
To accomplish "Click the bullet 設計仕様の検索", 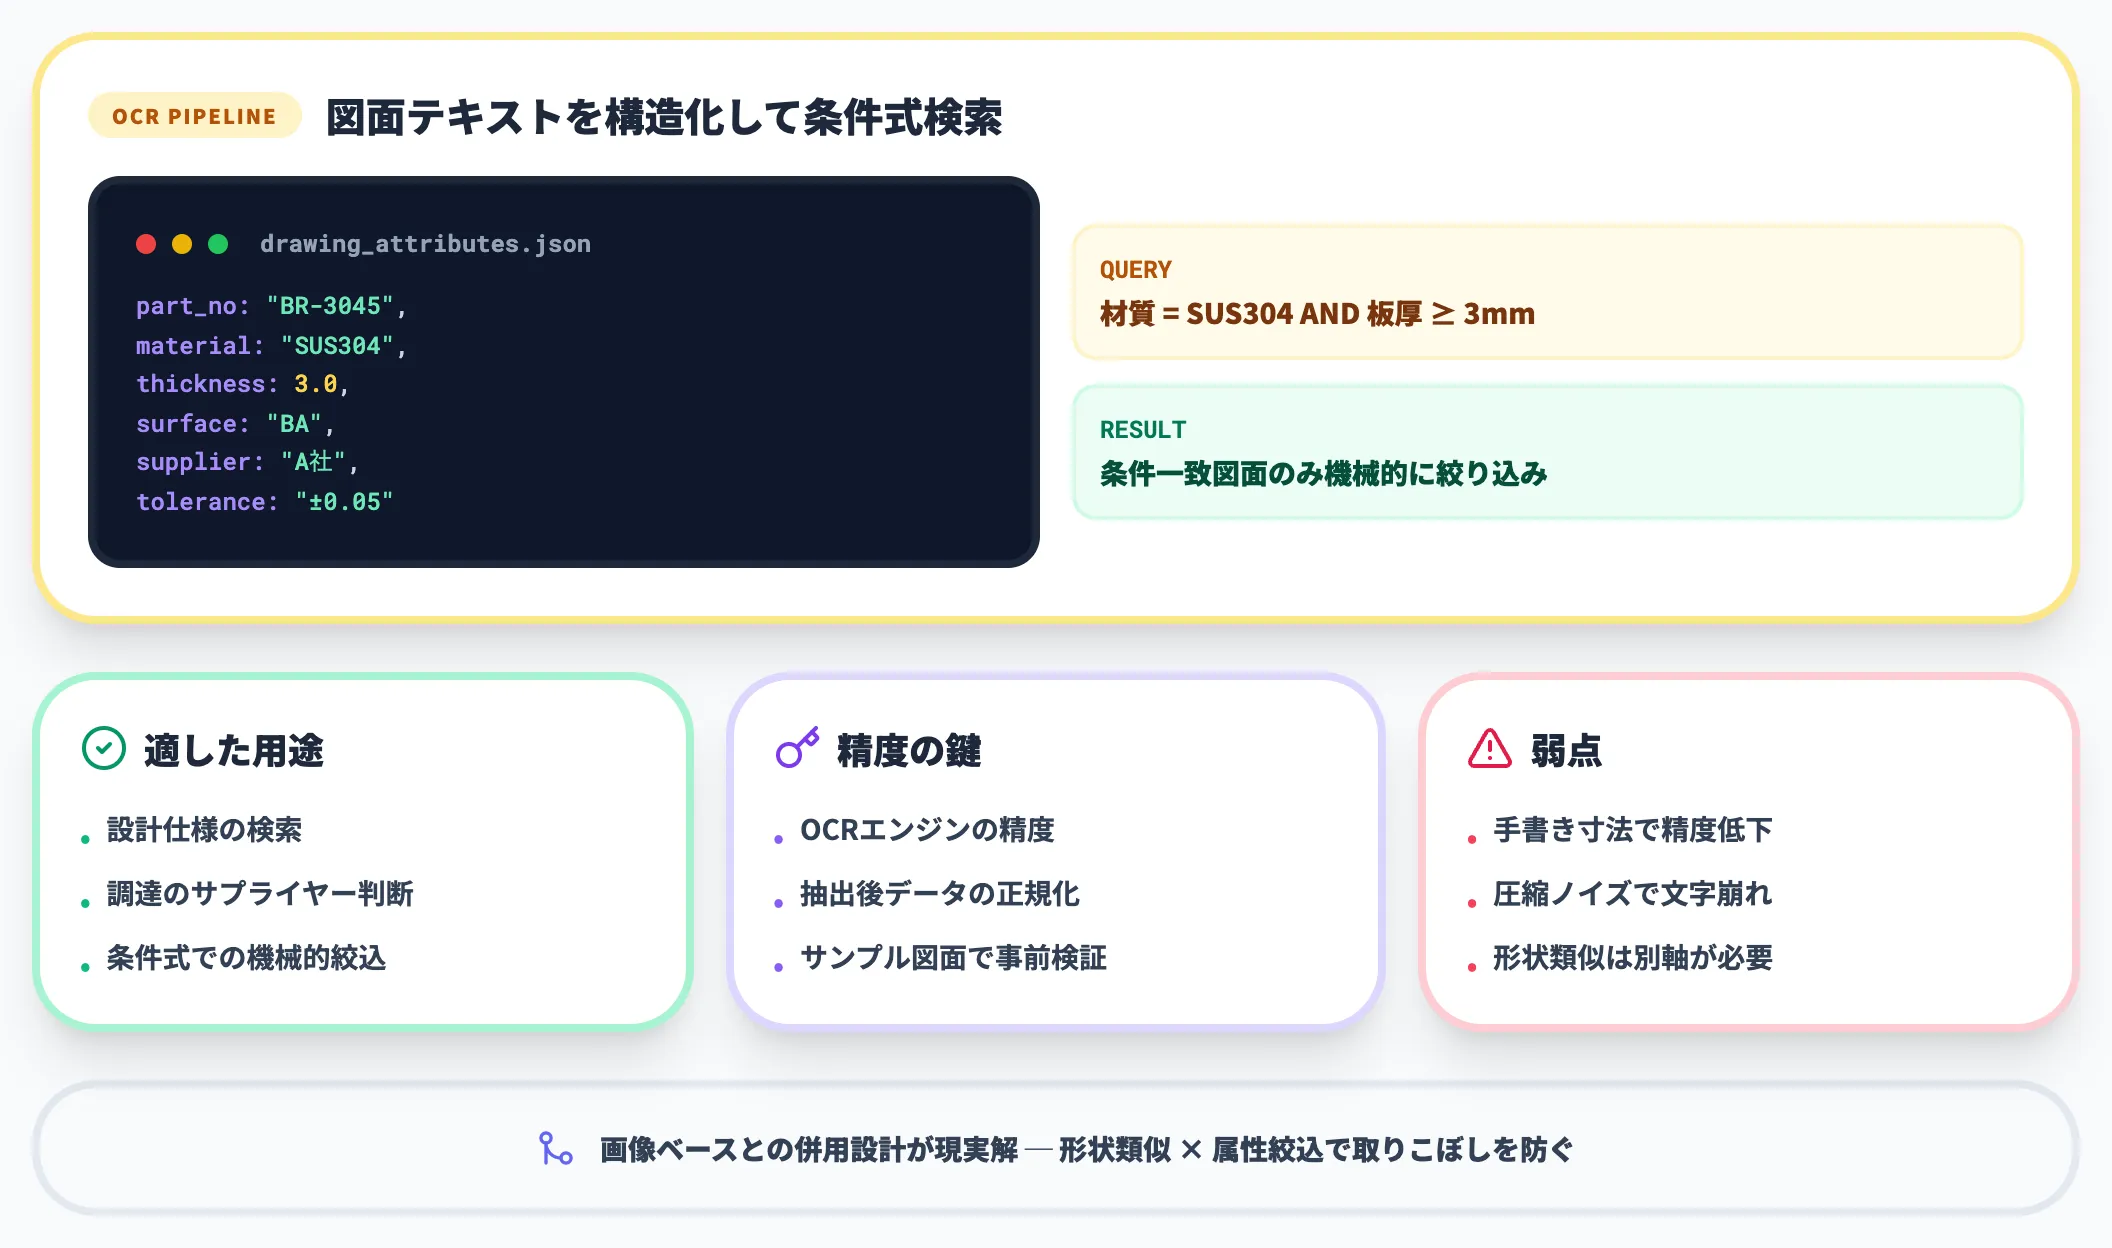I will [204, 830].
